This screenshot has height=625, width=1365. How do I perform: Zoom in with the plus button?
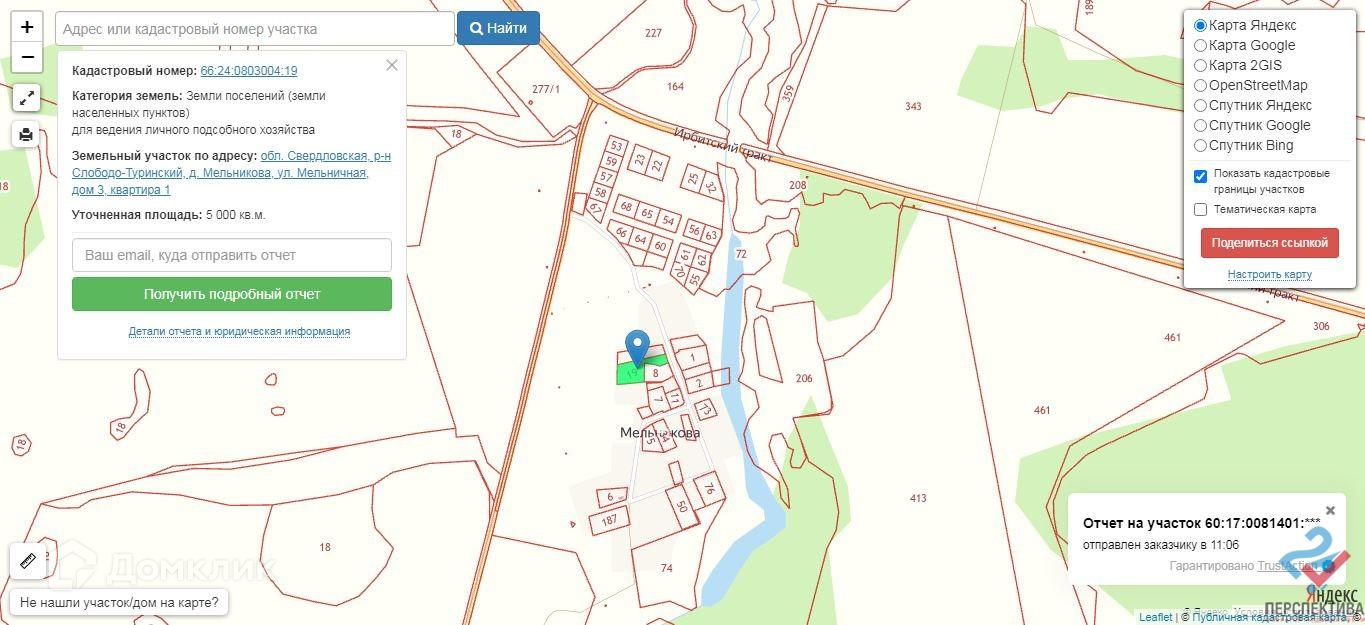click(x=27, y=27)
